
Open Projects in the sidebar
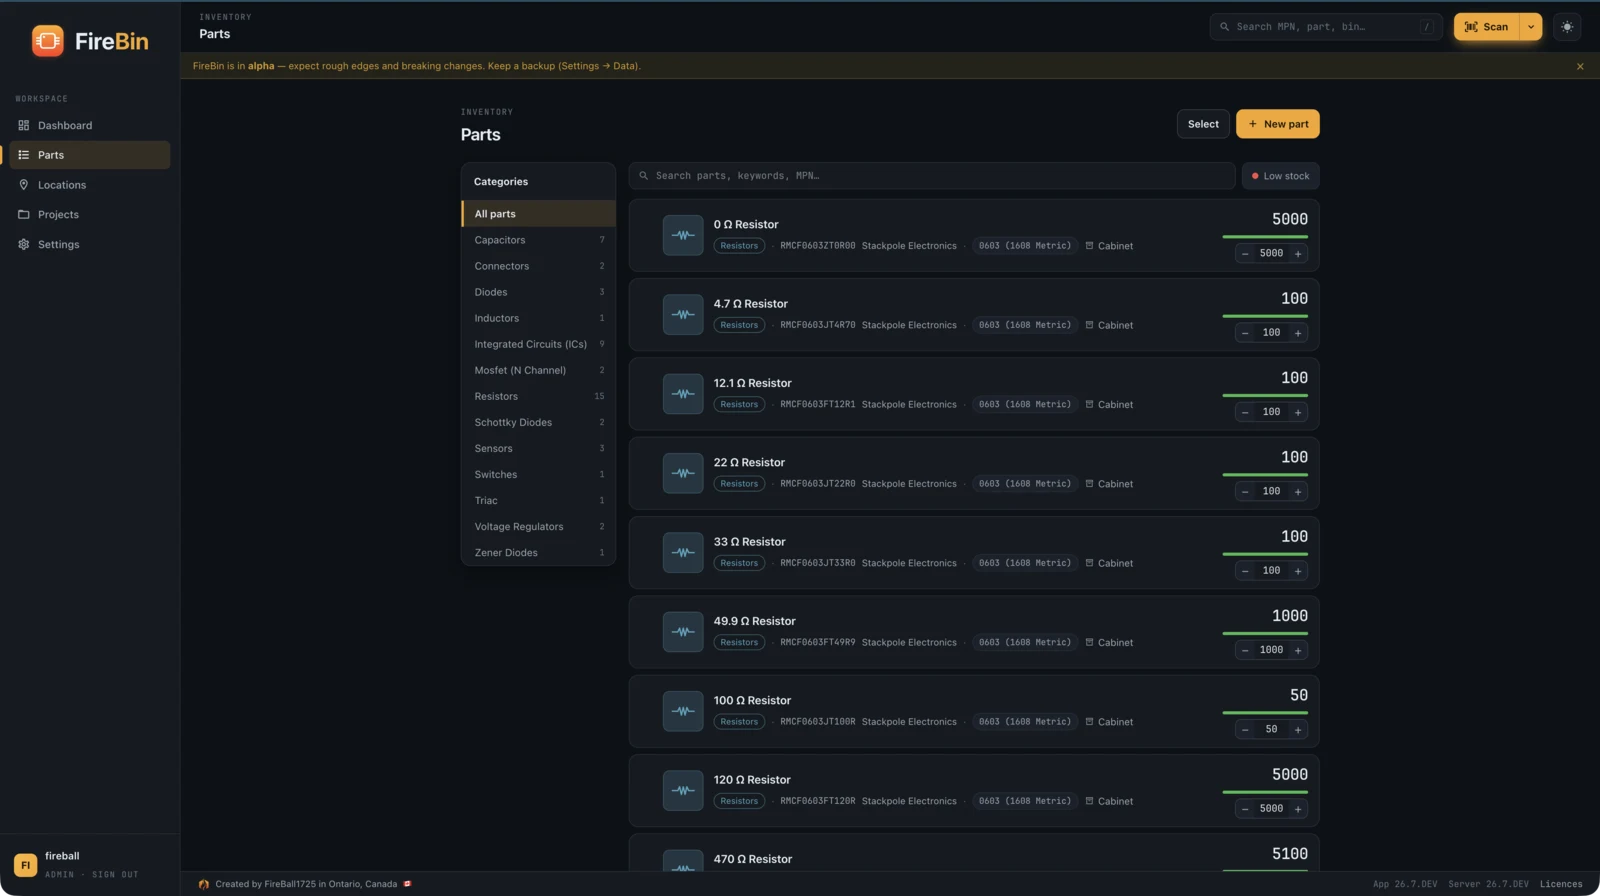point(90,214)
